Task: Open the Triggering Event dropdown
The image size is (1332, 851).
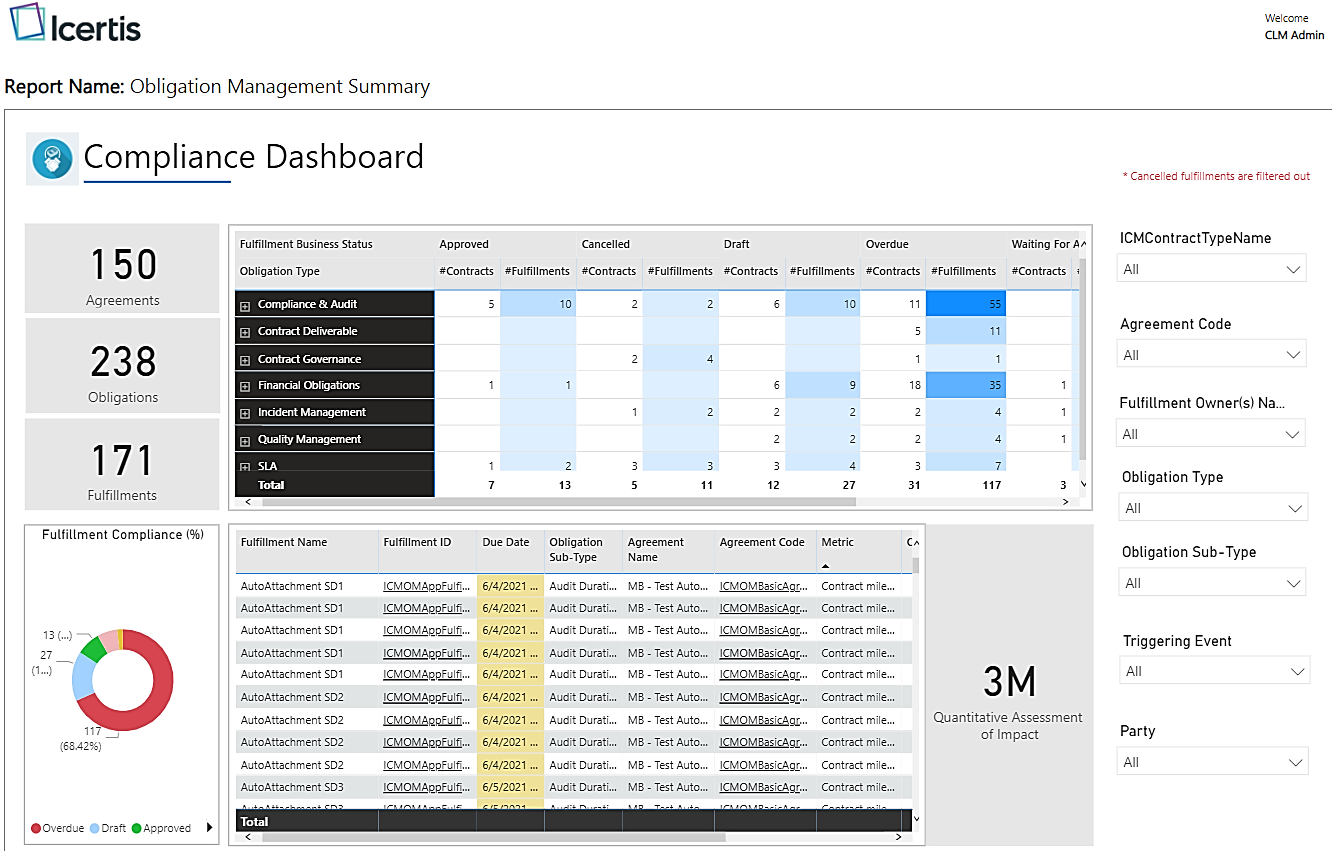Action: (1213, 671)
